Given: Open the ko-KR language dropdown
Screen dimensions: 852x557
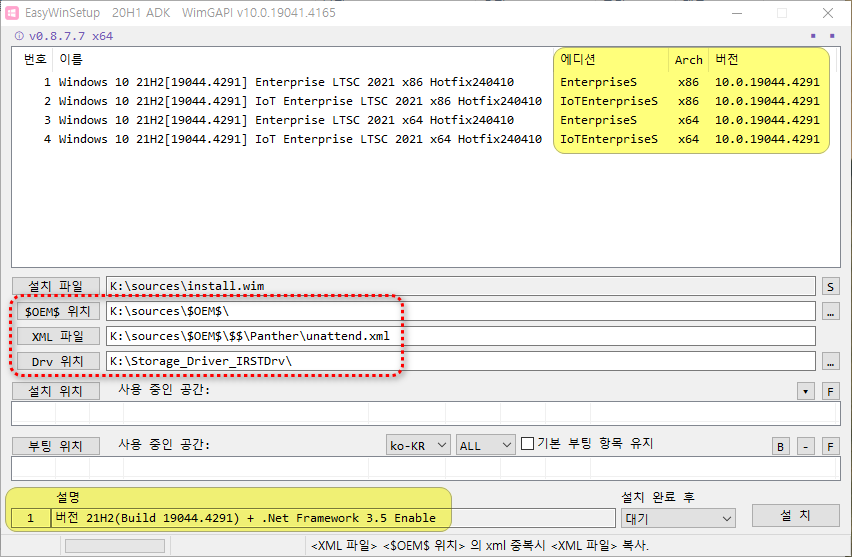Looking at the screenshot, I should [418, 445].
